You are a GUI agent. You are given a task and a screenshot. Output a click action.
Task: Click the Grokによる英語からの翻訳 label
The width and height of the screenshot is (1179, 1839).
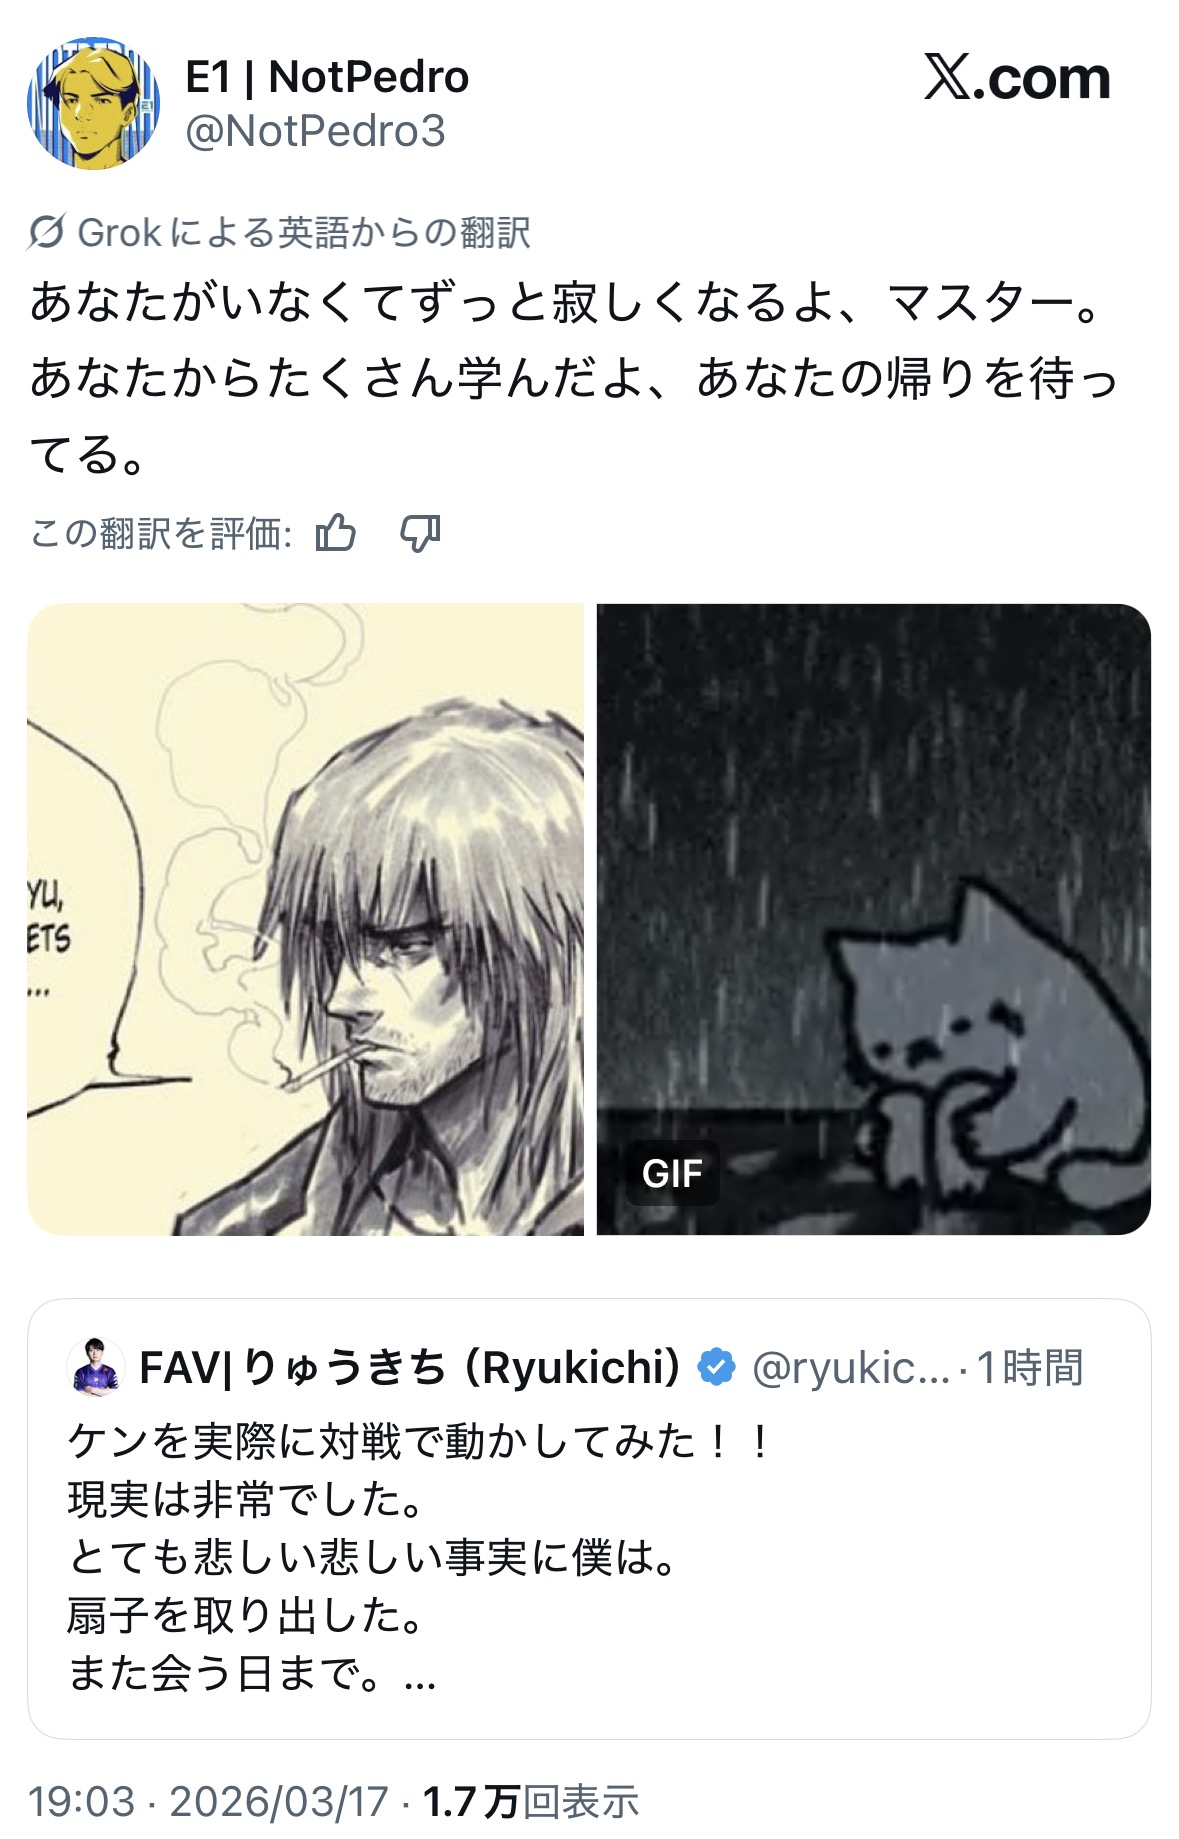(304, 232)
